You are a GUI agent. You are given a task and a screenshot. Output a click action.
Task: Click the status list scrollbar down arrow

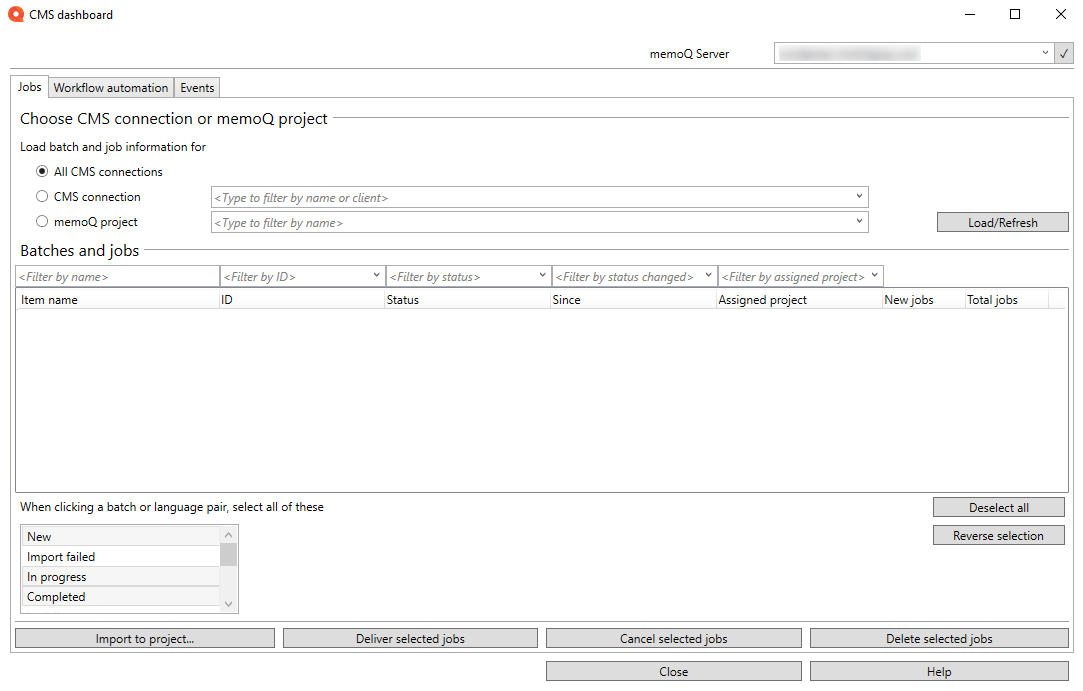(228, 604)
